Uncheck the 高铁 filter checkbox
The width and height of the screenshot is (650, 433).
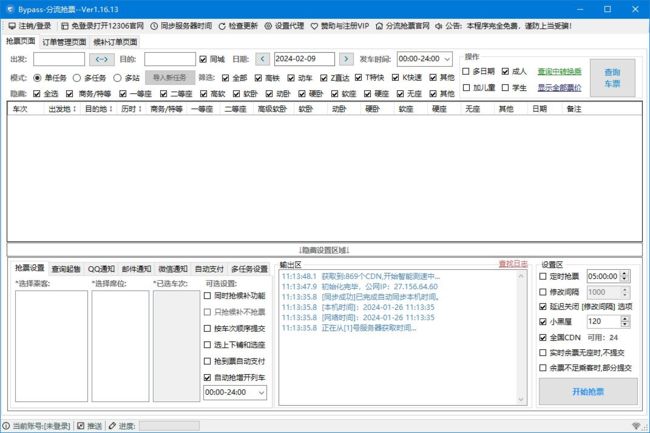coord(258,77)
